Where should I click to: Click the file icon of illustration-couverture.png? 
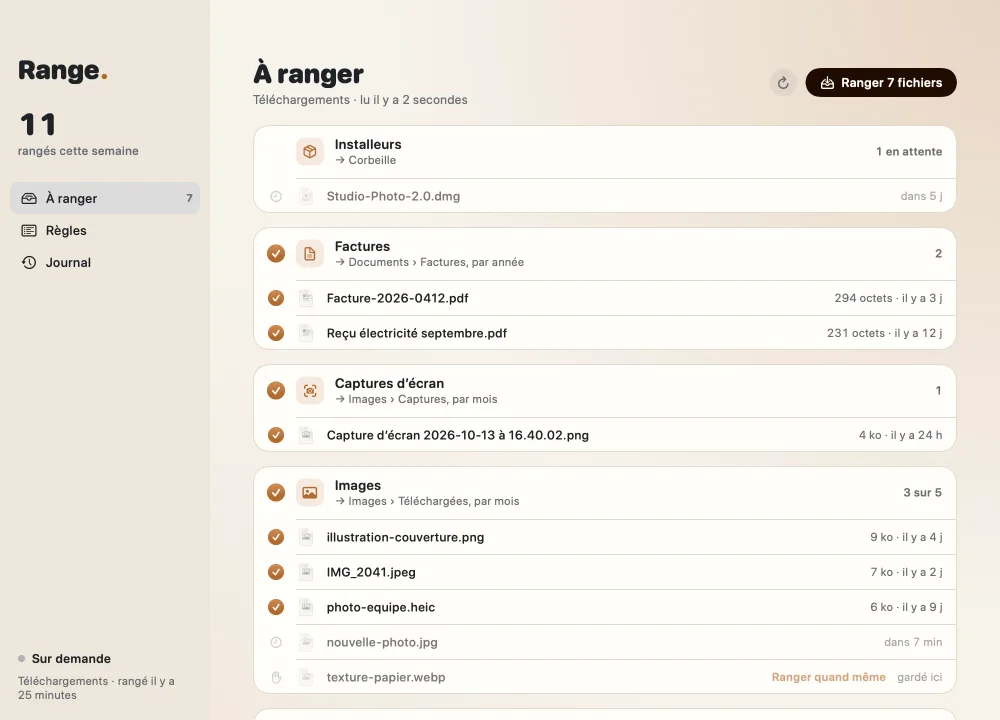click(307, 537)
